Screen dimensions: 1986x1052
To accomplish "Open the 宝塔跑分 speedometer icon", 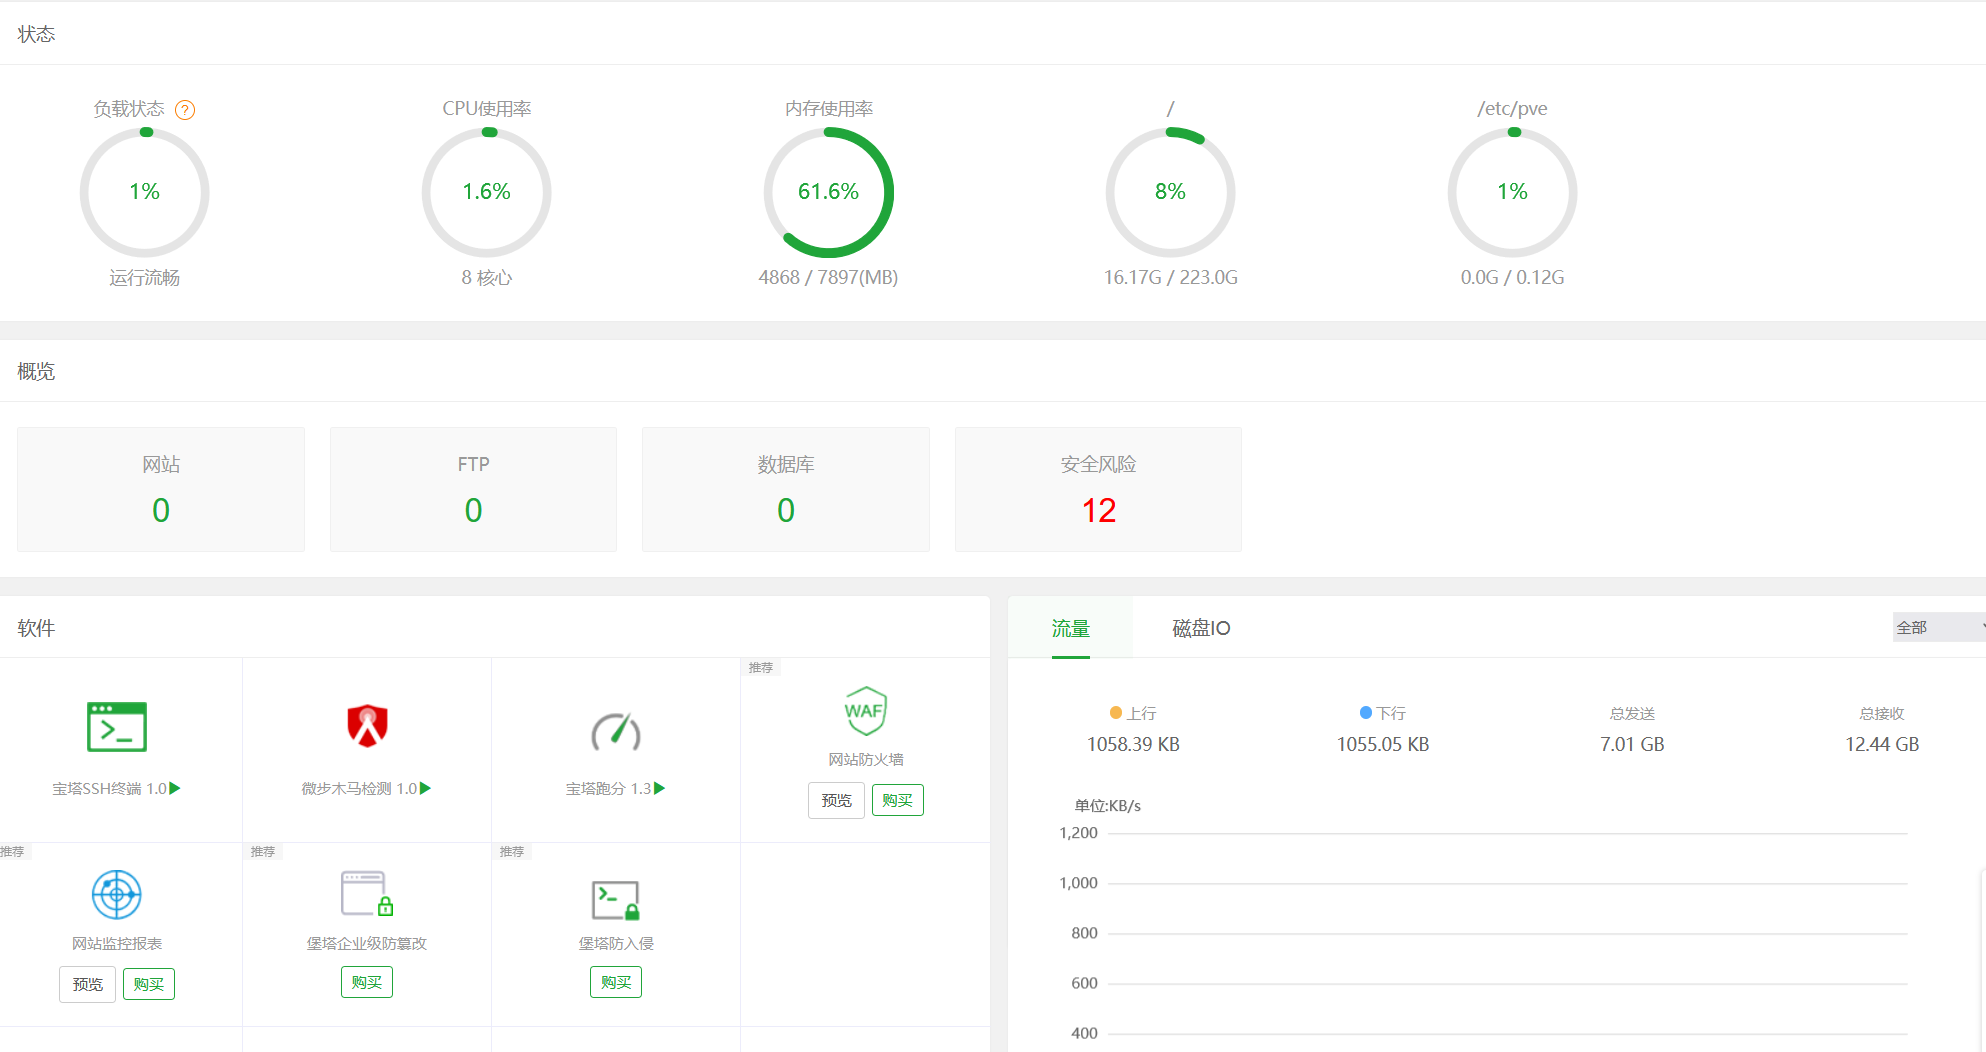I will [x=616, y=731].
